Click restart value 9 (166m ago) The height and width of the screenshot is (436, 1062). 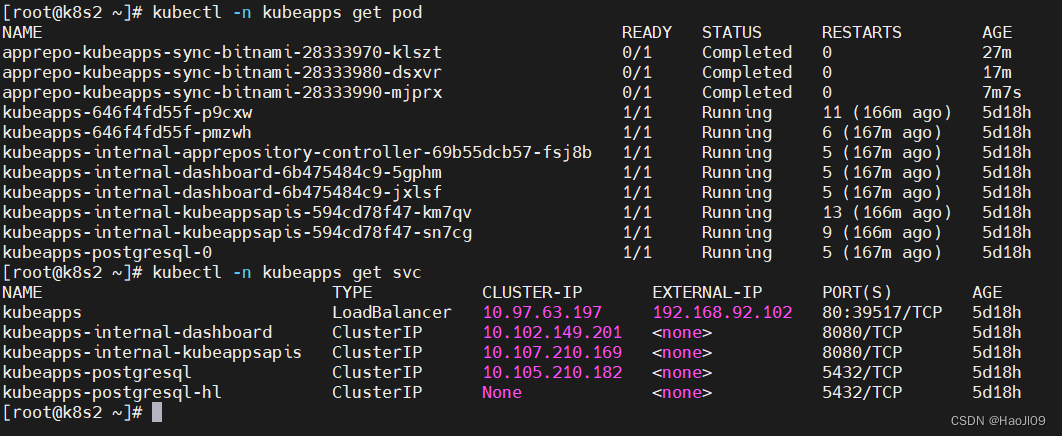882,233
